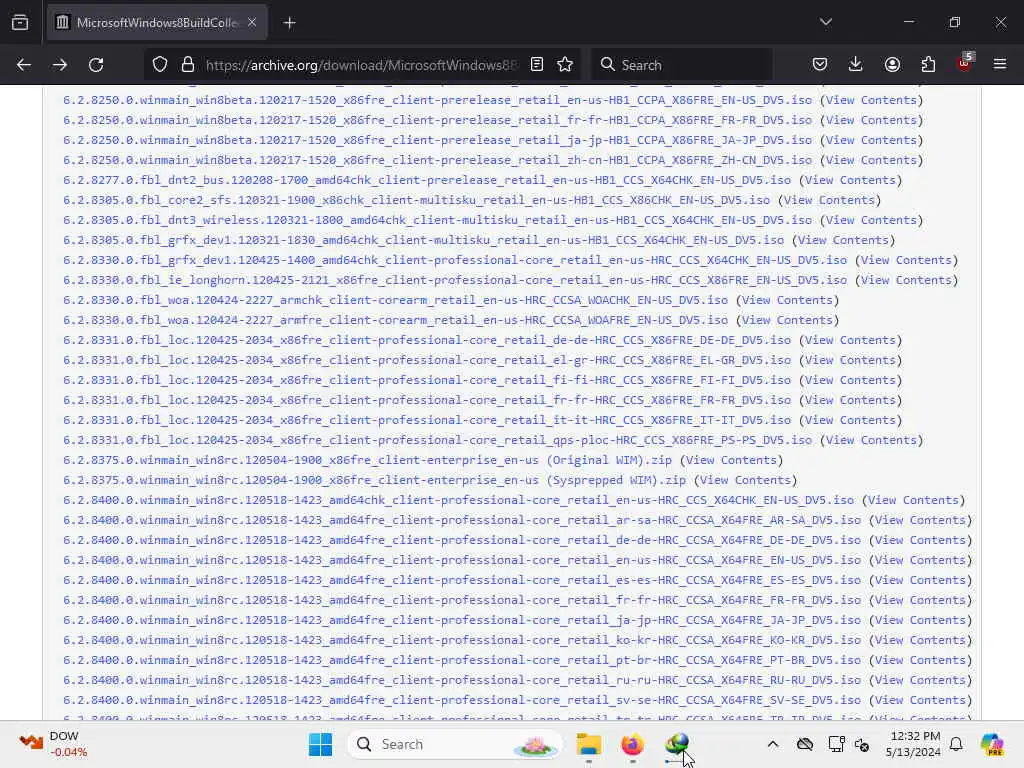The height and width of the screenshot is (768, 1024).
Task: View Contents of 8250 ja-jp iso
Action: pos(871,140)
